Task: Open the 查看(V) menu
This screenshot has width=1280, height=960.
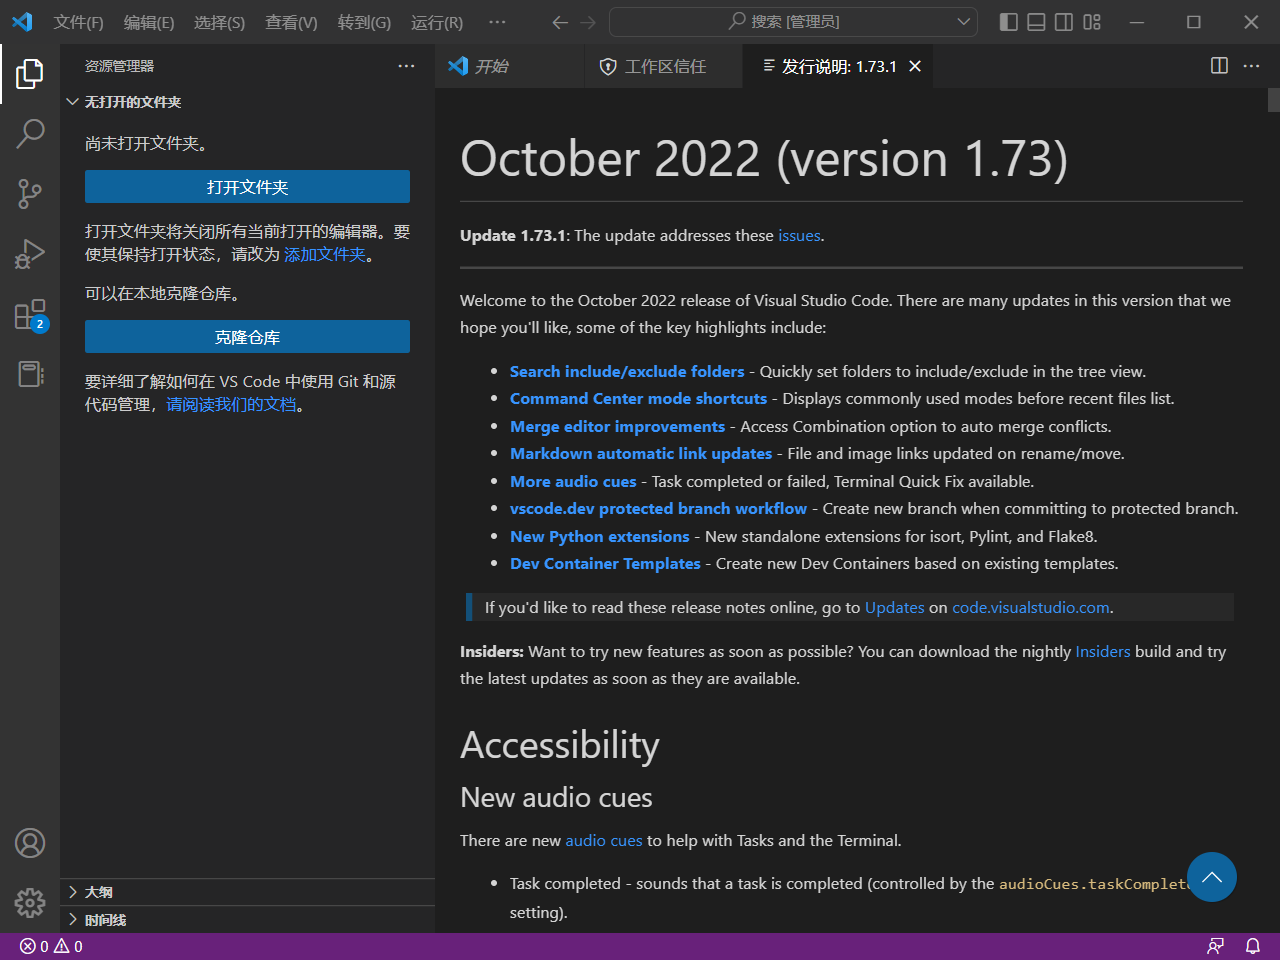Action: click(x=291, y=22)
